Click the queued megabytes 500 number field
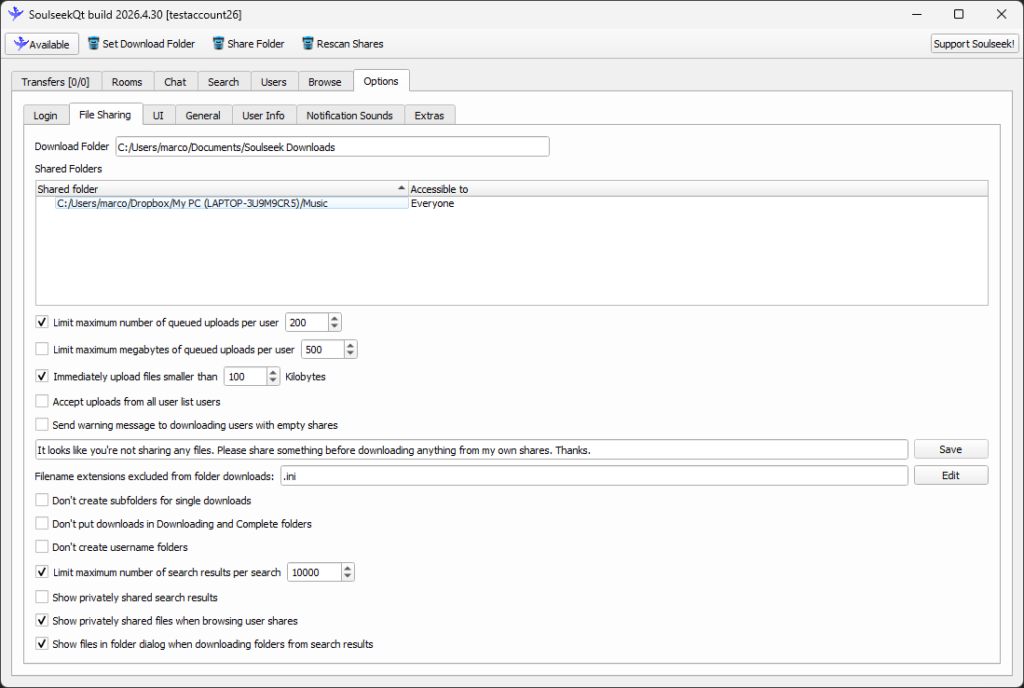Screen dimensions: 1024x688 [x=323, y=349]
